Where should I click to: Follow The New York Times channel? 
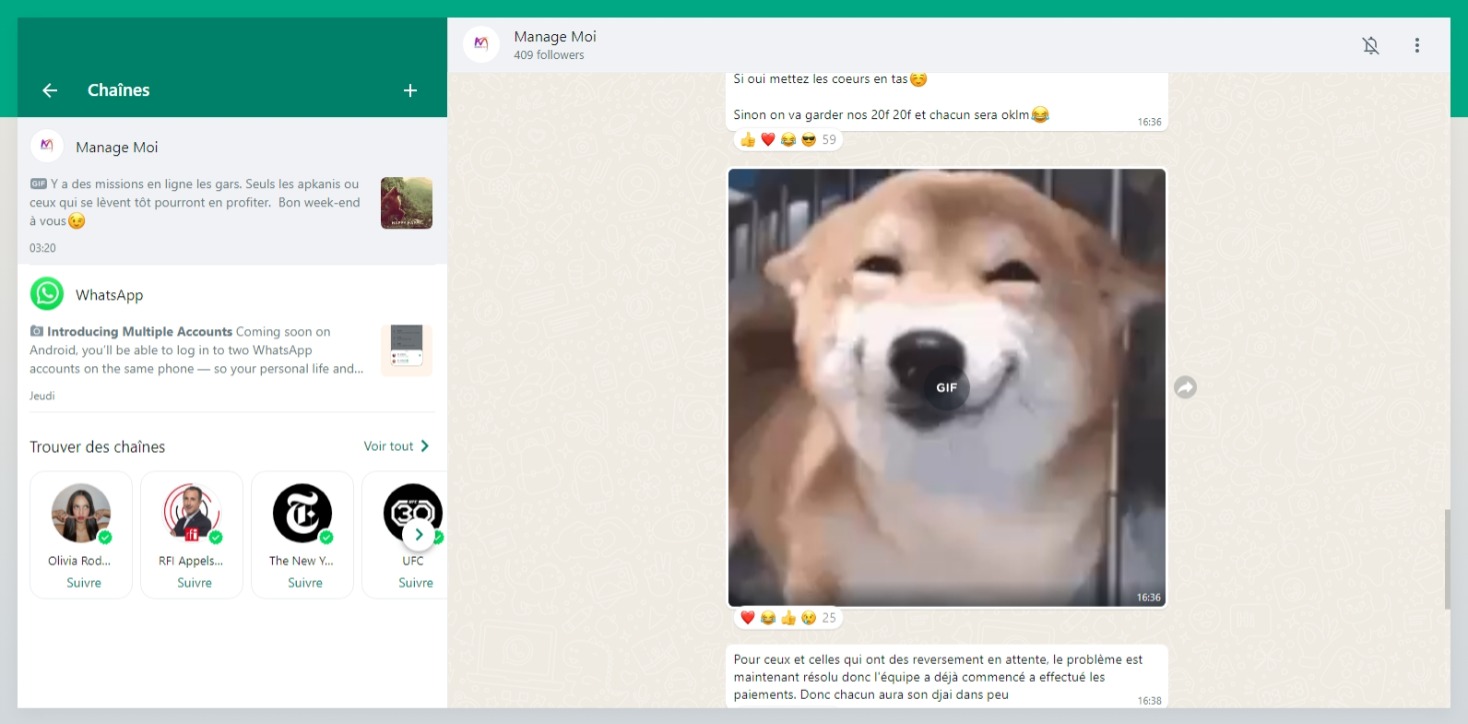[x=305, y=583]
